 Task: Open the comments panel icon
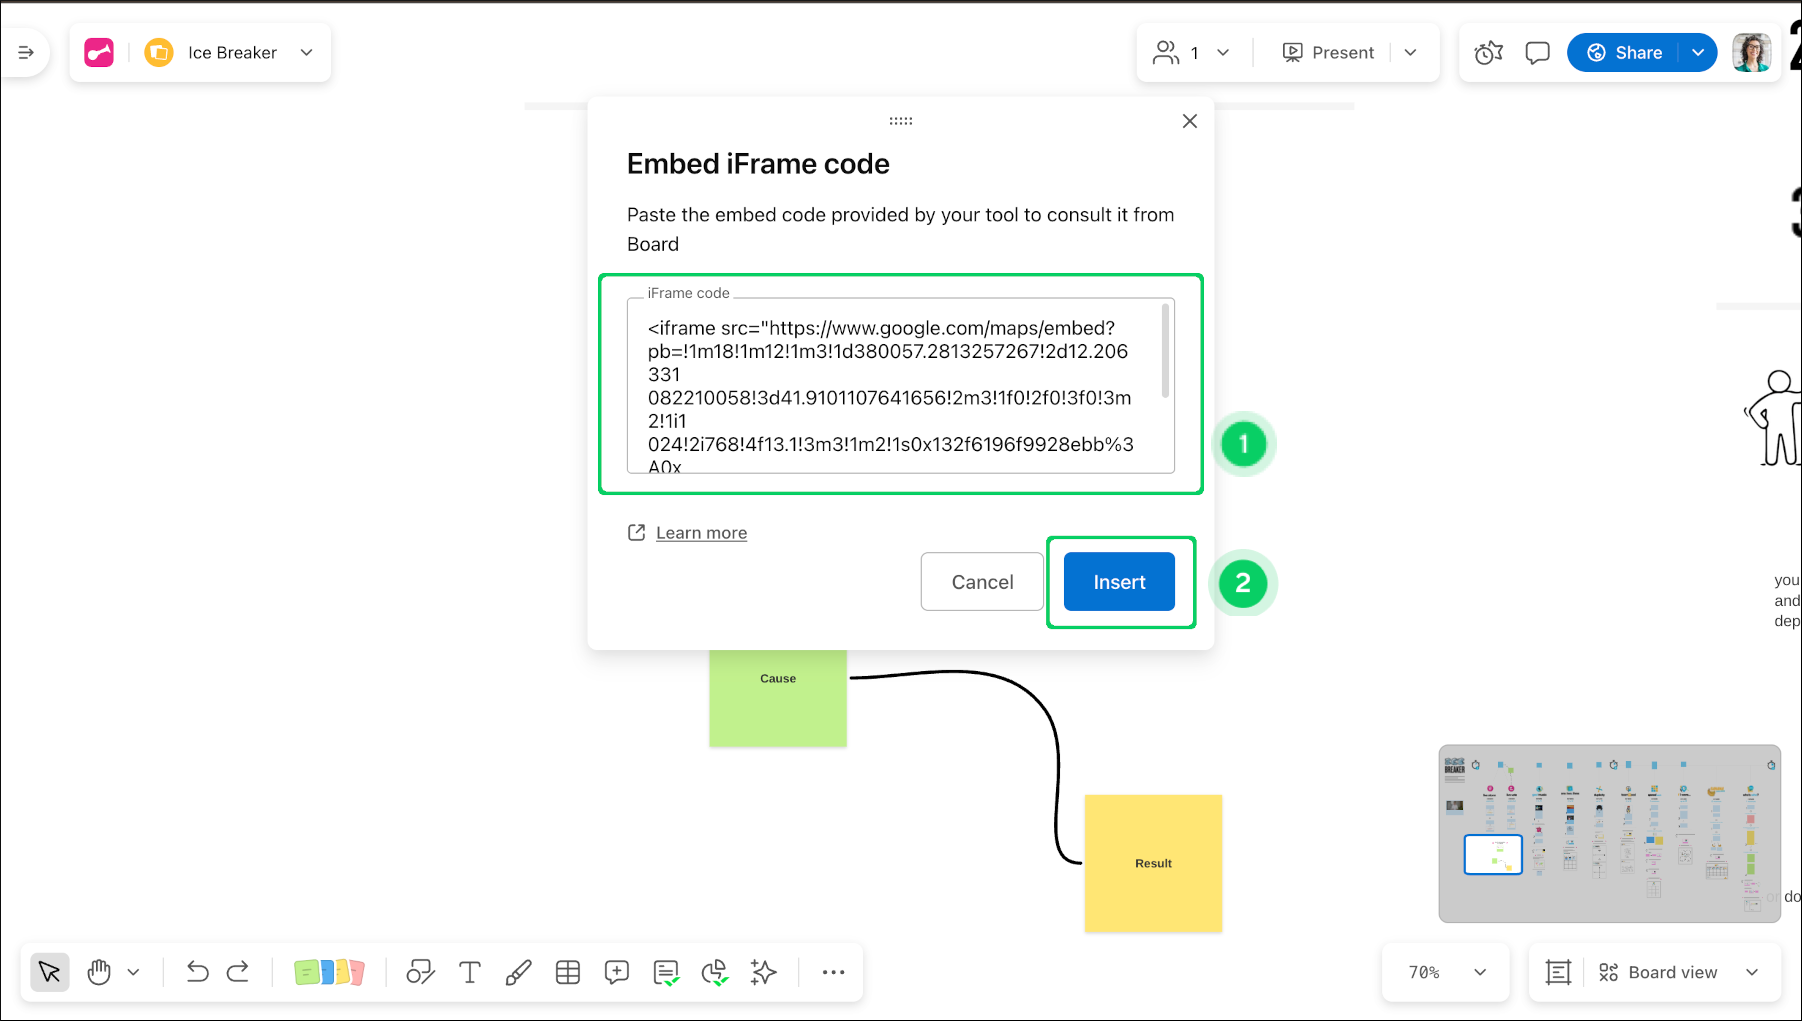tap(1537, 53)
